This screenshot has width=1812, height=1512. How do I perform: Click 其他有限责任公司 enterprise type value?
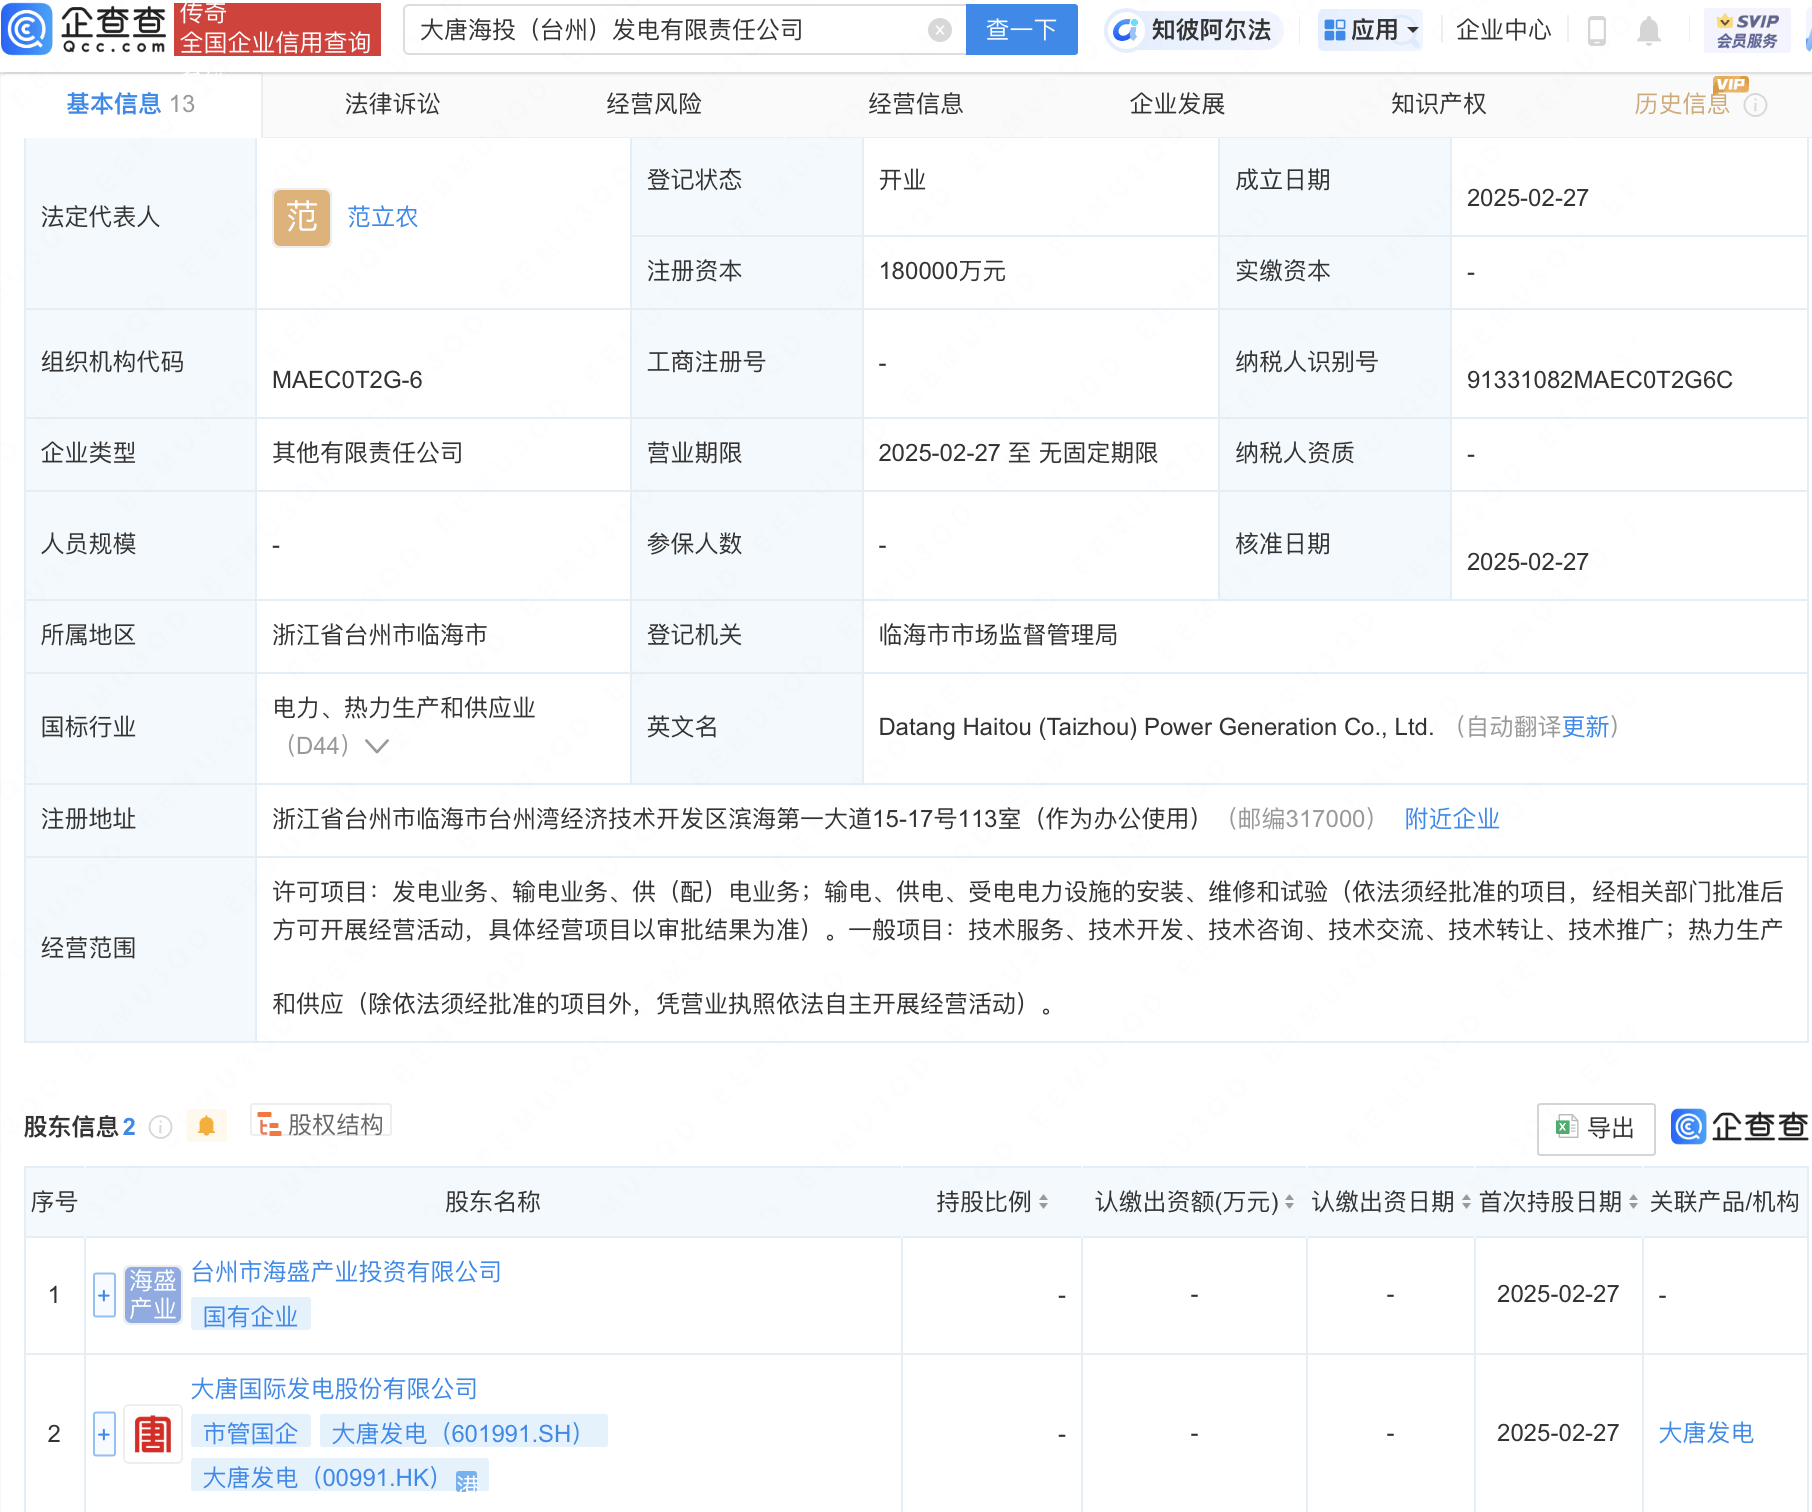point(368,453)
